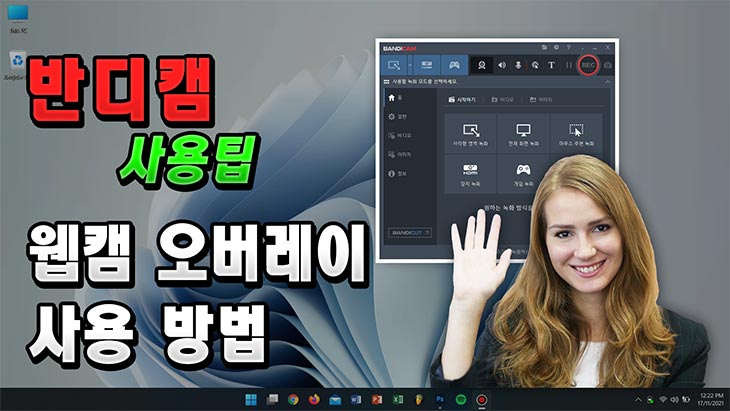
Task: Choose 마우스 주변 녹화 recording tile
Action: tap(576, 135)
